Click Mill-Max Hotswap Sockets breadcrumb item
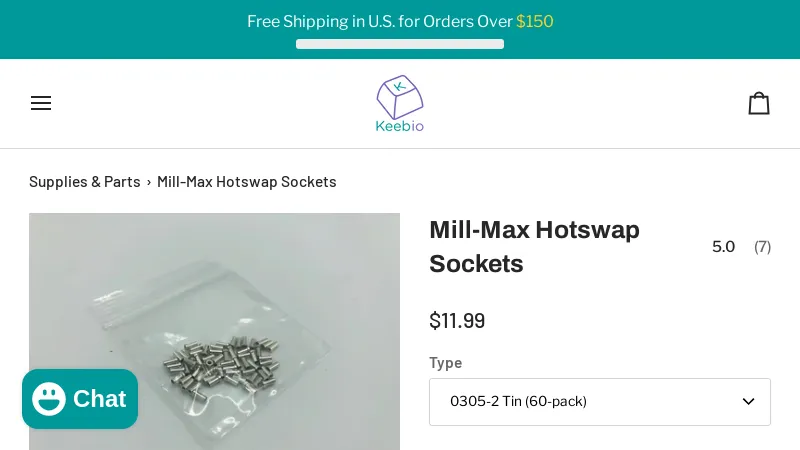Viewport: 800px width, 450px height. click(246, 182)
